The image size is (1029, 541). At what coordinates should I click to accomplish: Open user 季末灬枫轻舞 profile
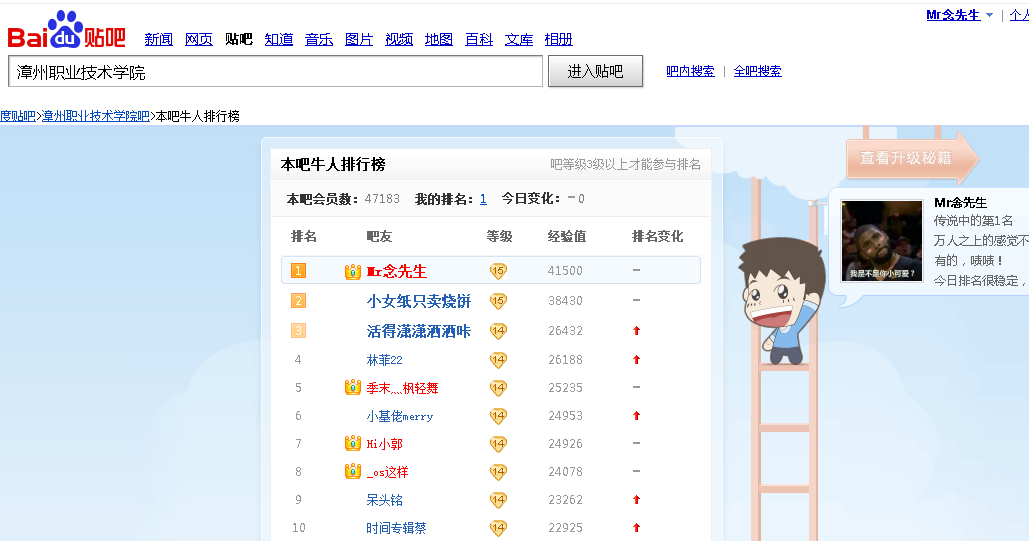pyautogui.click(x=402, y=388)
